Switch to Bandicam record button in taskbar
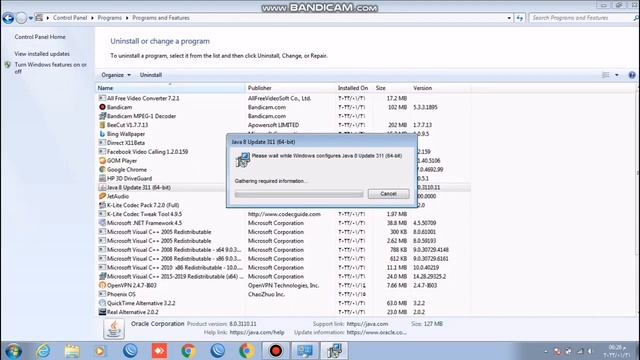The image size is (640, 360). pyautogui.click(x=276, y=351)
